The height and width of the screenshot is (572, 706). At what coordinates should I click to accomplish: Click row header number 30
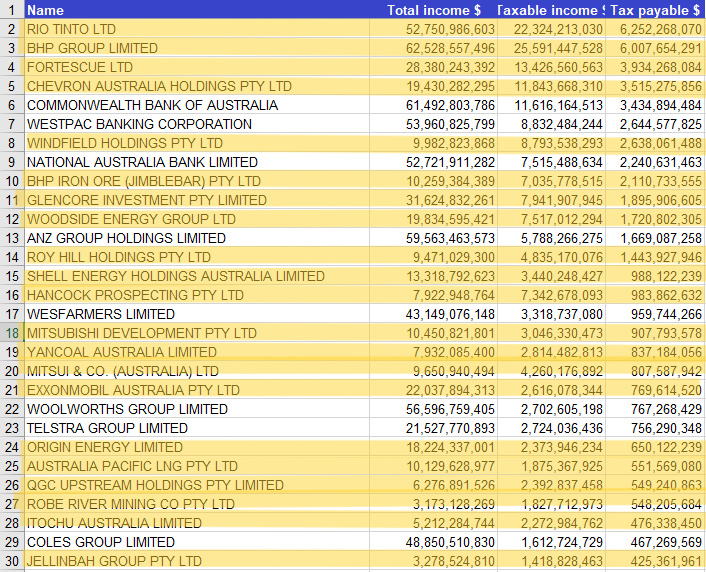click(x=12, y=561)
